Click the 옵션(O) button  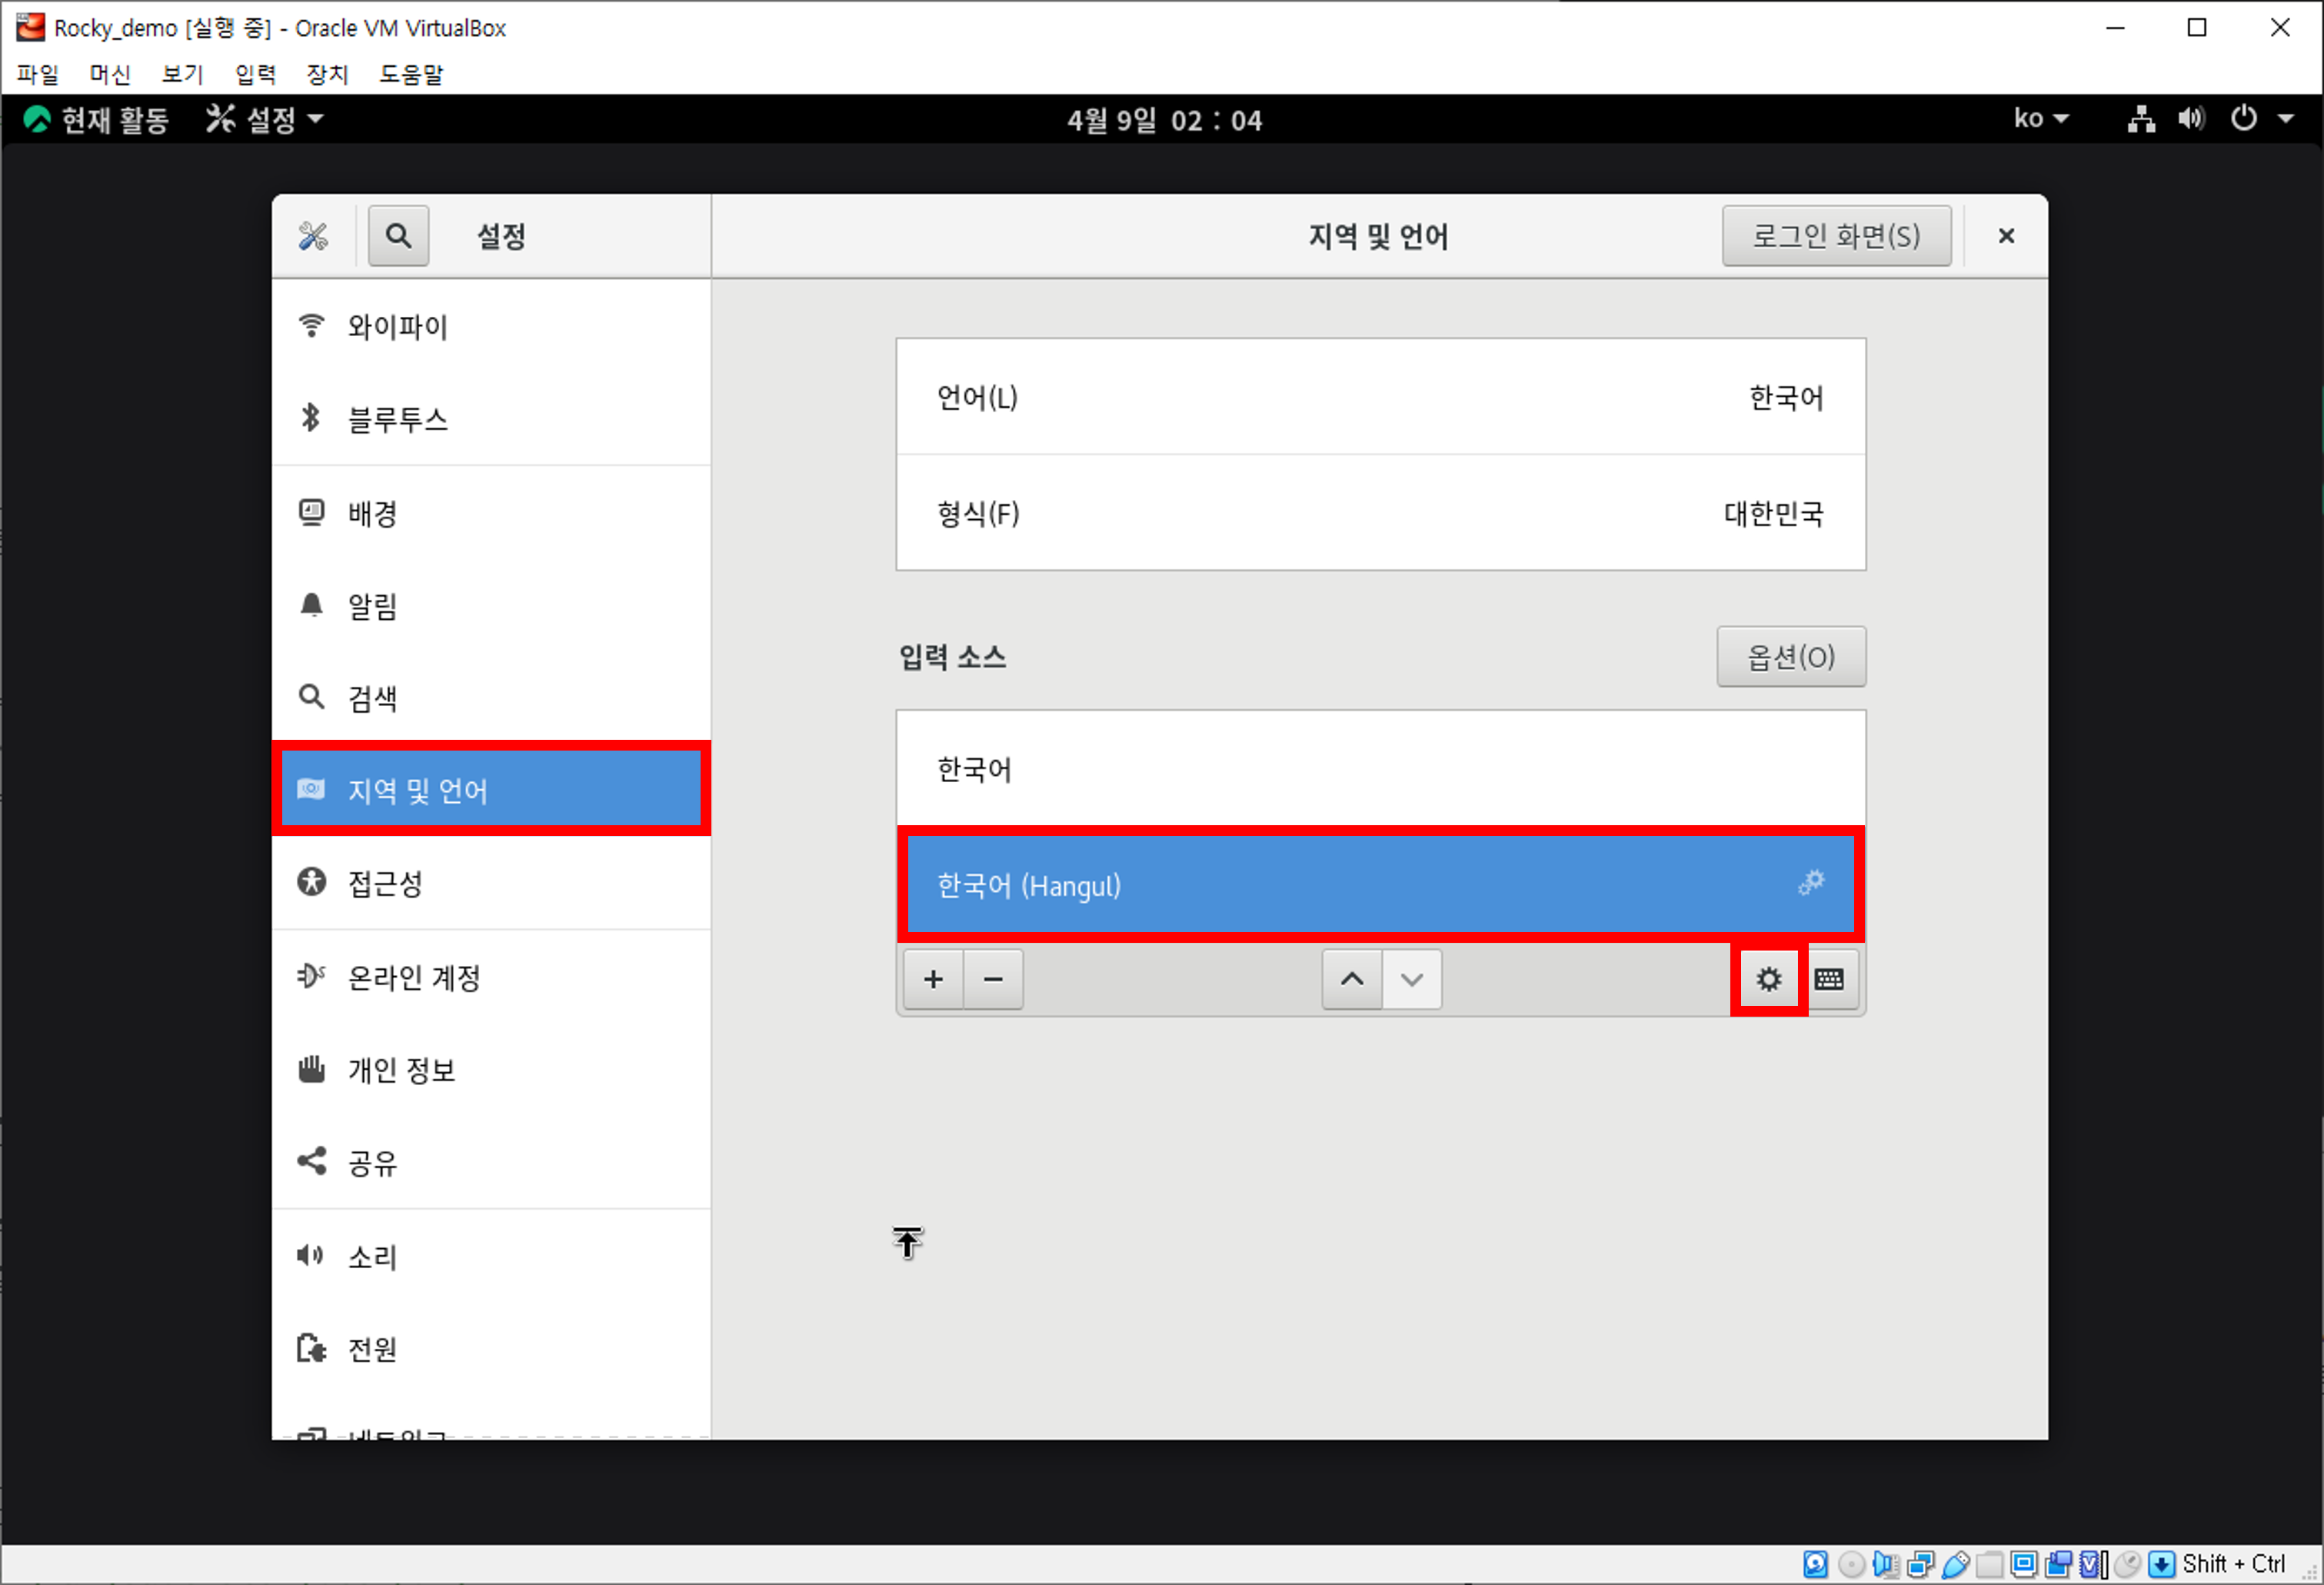pyautogui.click(x=1790, y=657)
